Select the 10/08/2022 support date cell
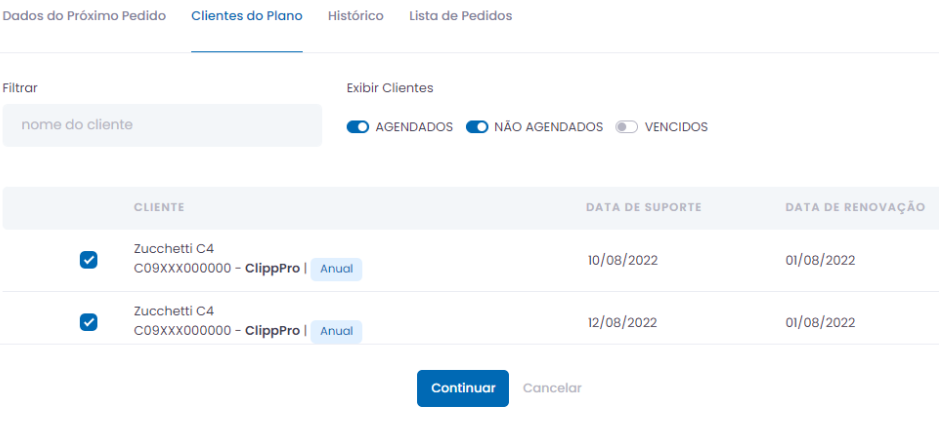Screen dimensions: 939x426 point(622,260)
